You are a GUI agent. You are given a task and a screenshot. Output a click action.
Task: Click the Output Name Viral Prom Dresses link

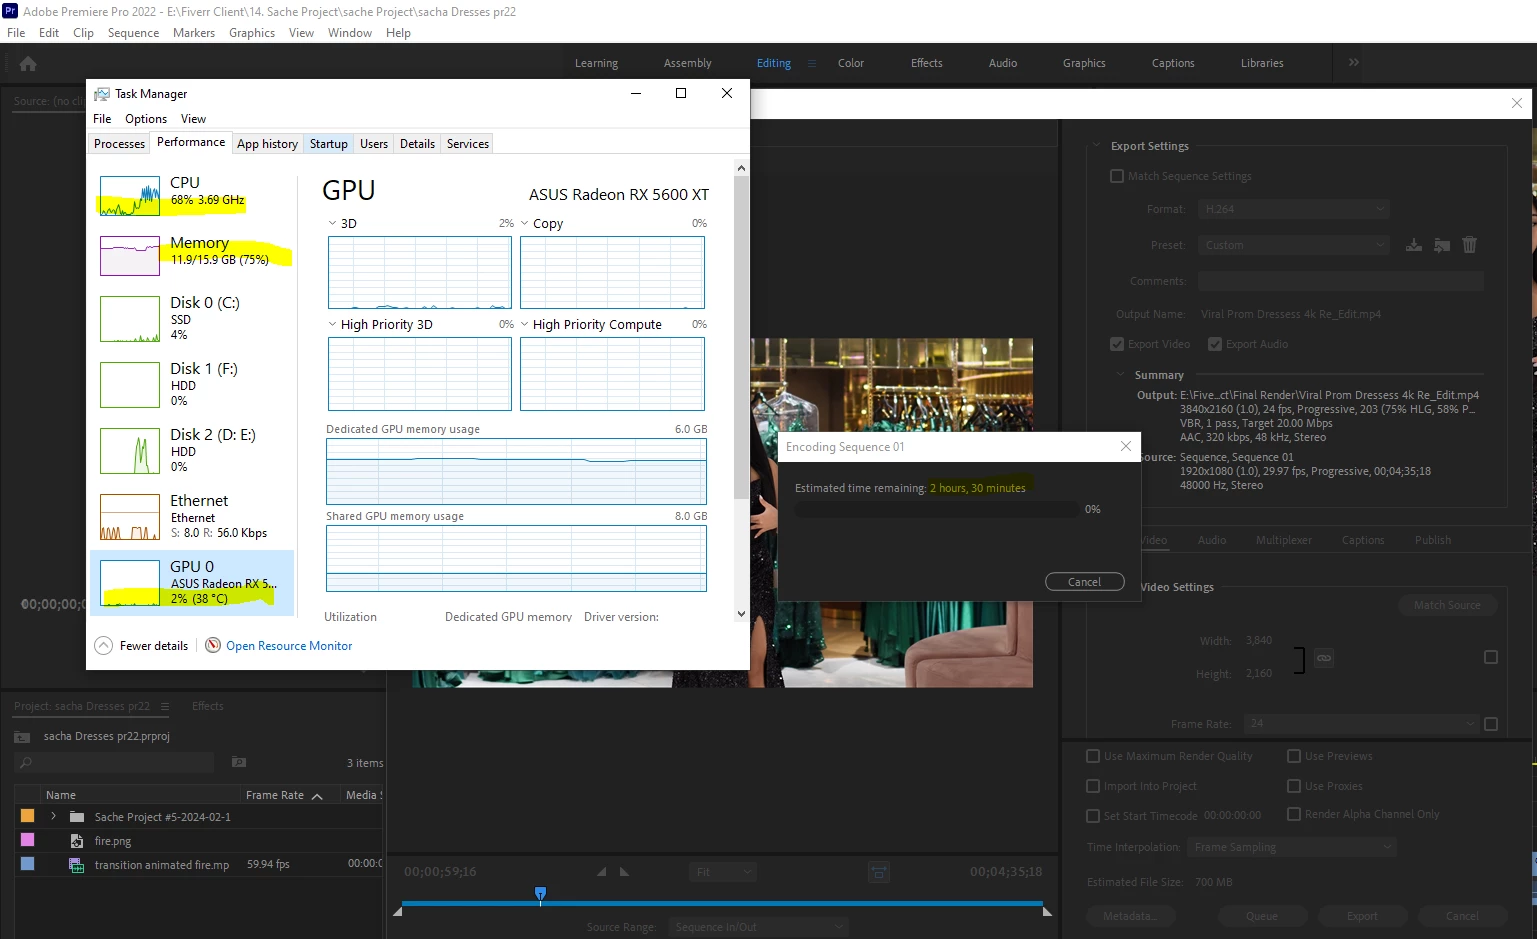pos(1290,314)
